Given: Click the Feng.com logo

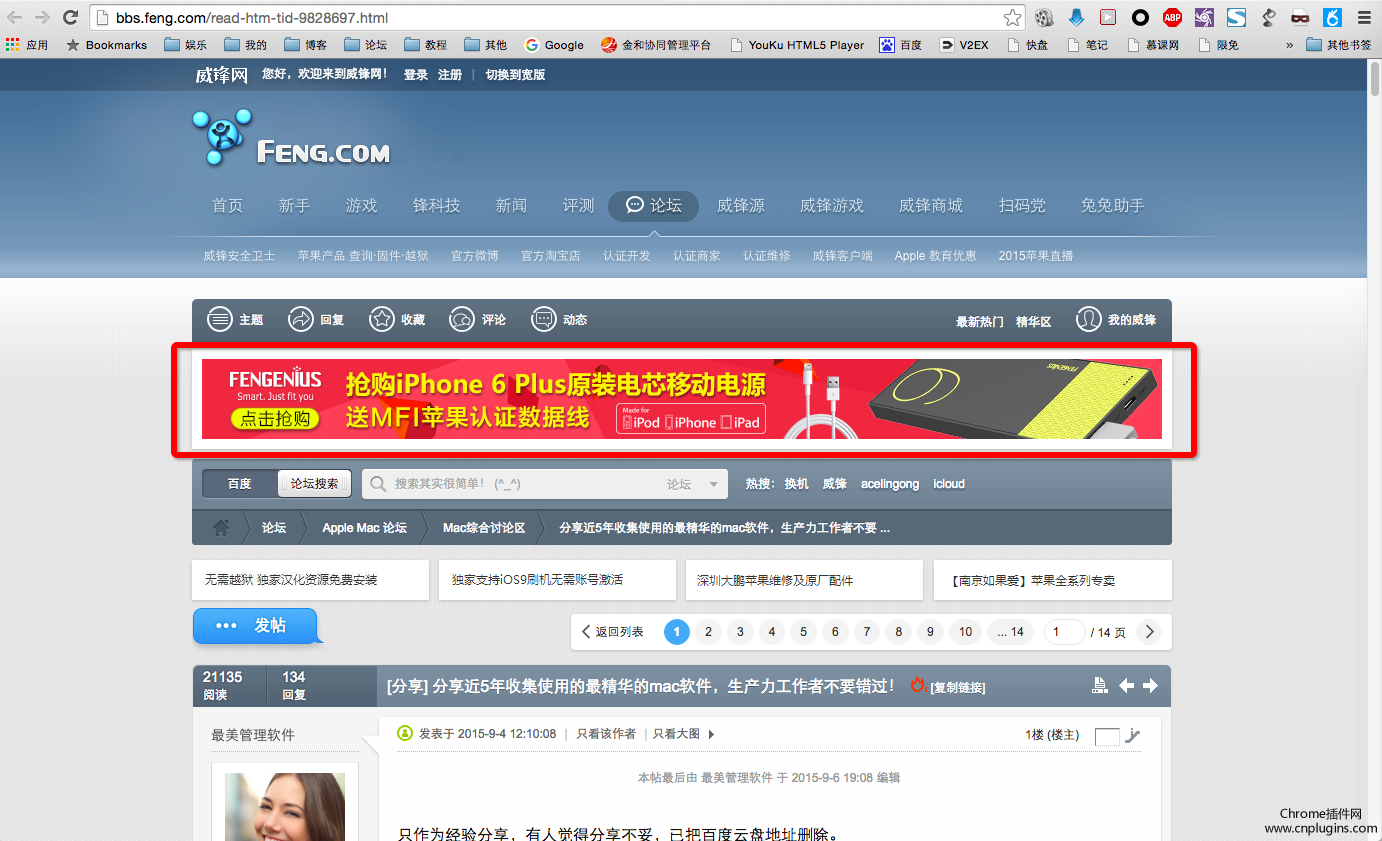Looking at the screenshot, I should [291, 137].
